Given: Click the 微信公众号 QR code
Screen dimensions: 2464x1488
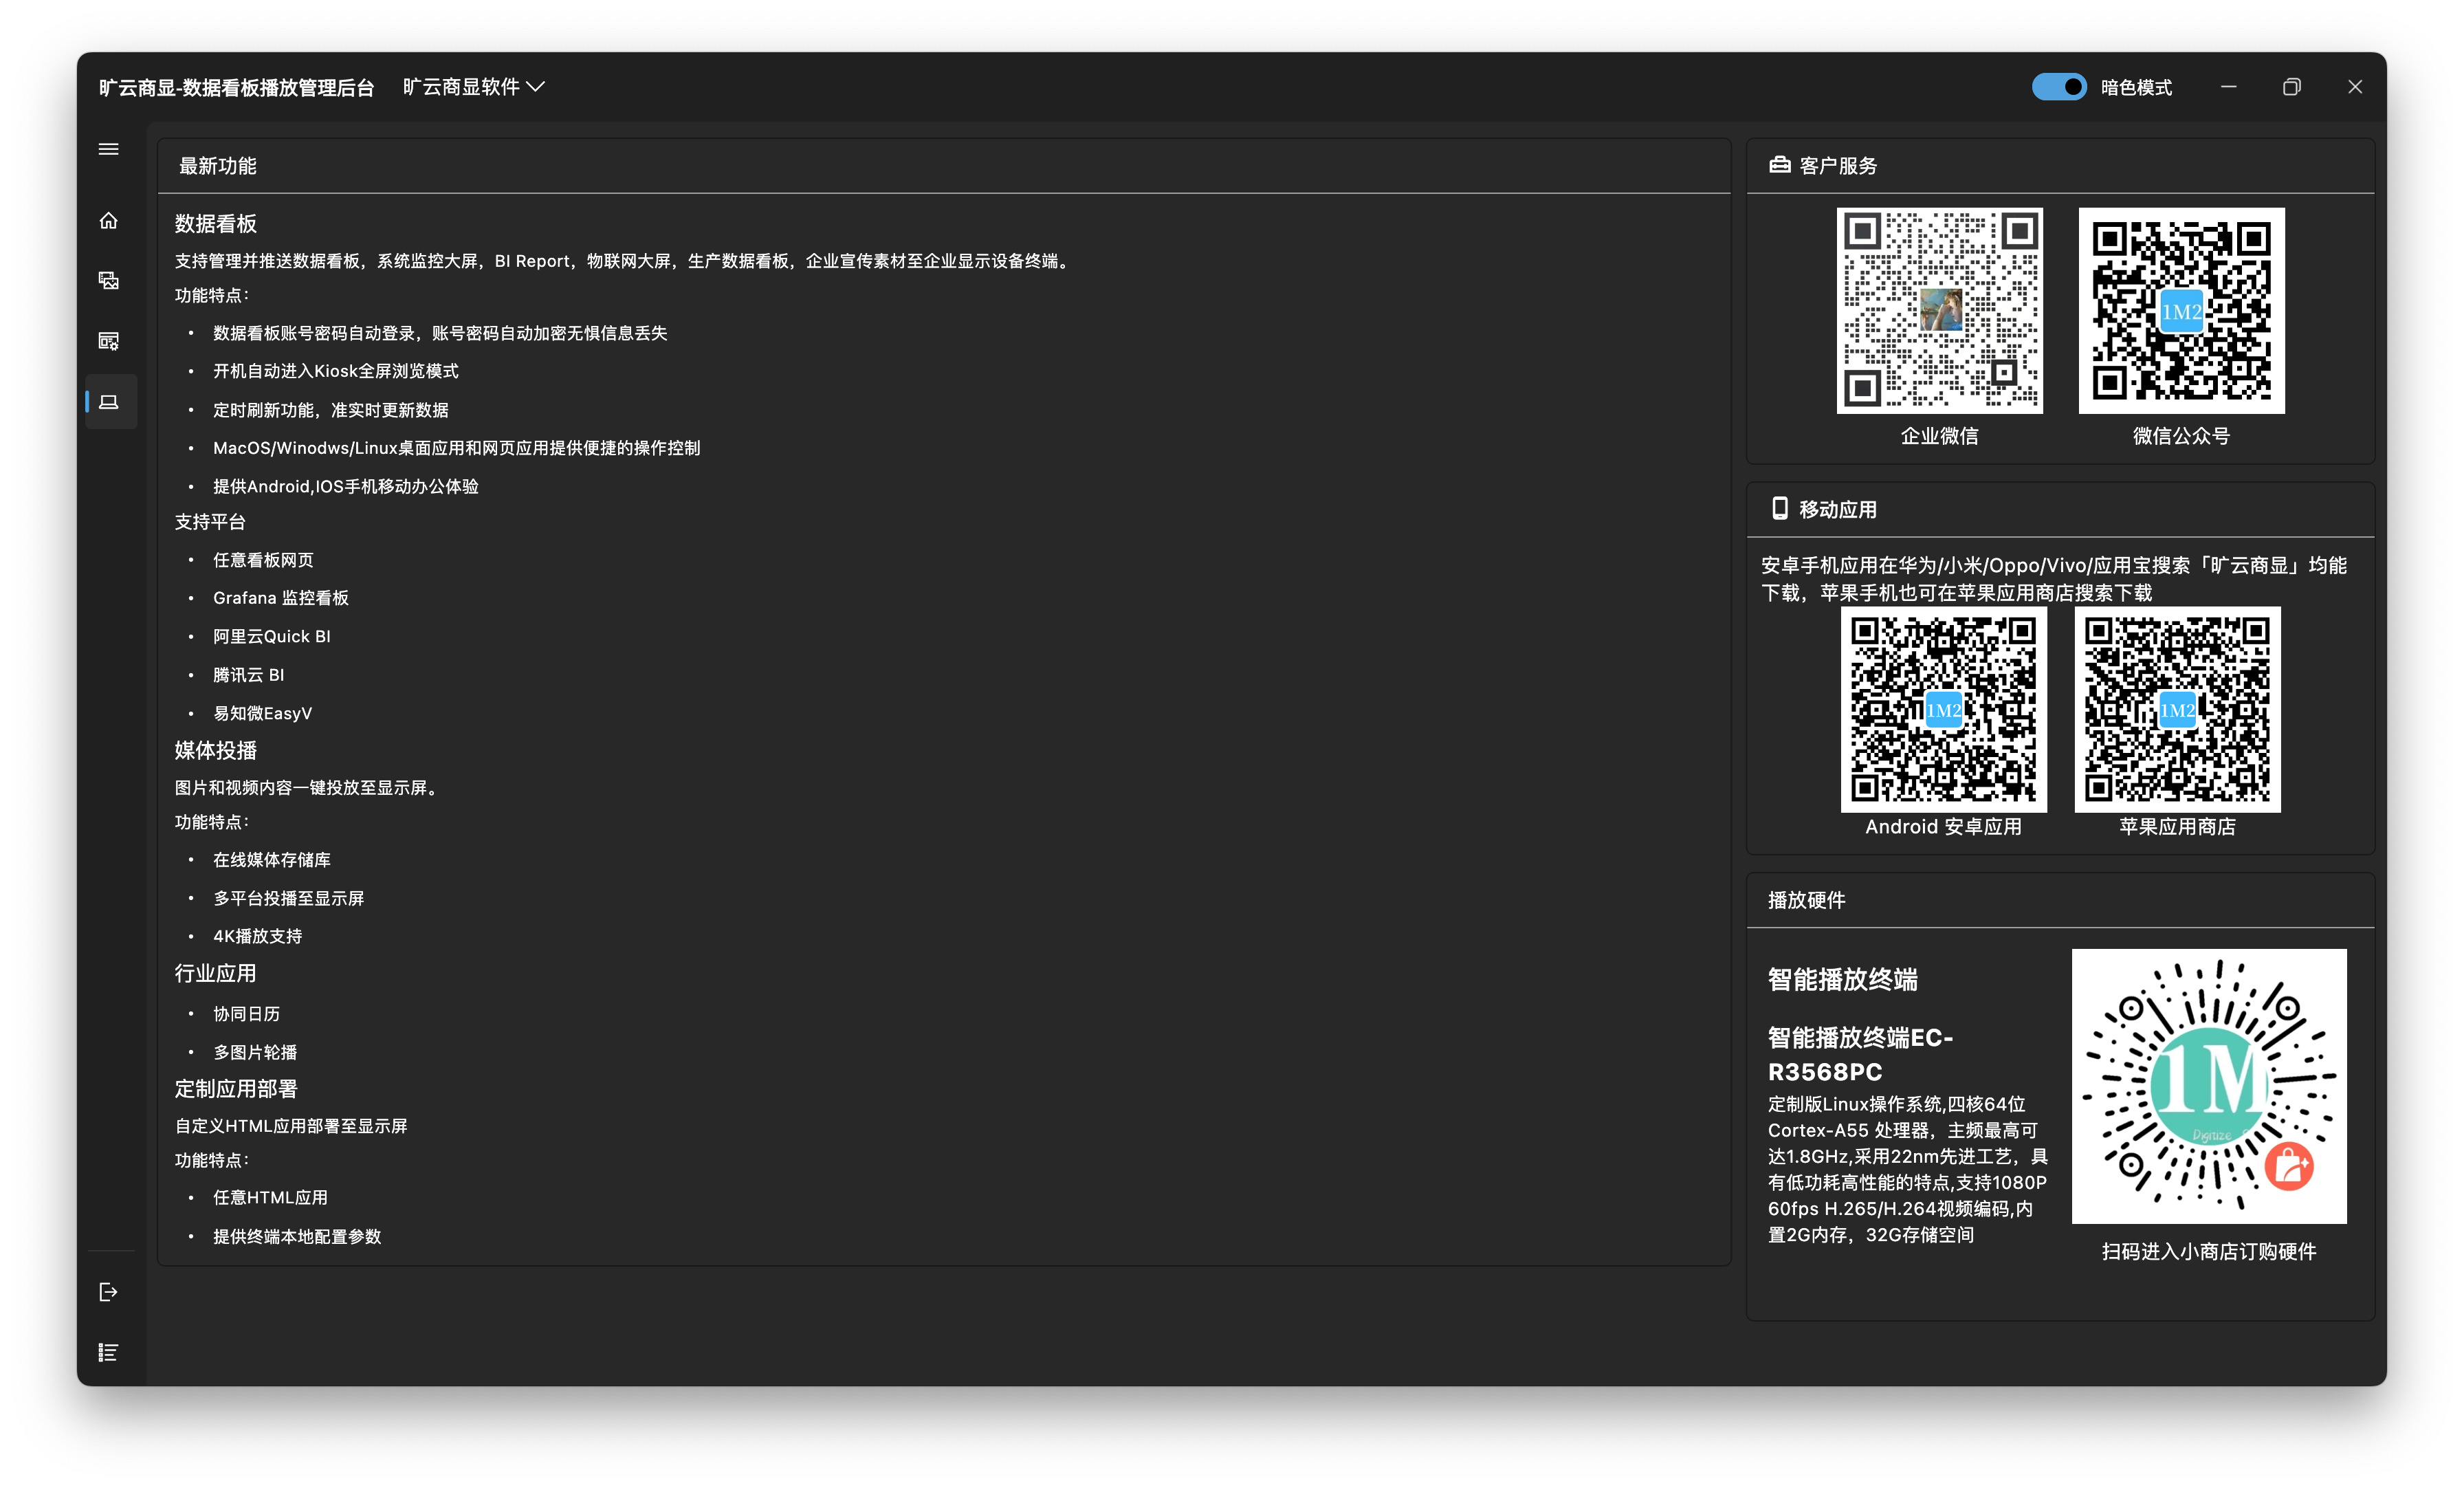Looking at the screenshot, I should click(x=2182, y=310).
